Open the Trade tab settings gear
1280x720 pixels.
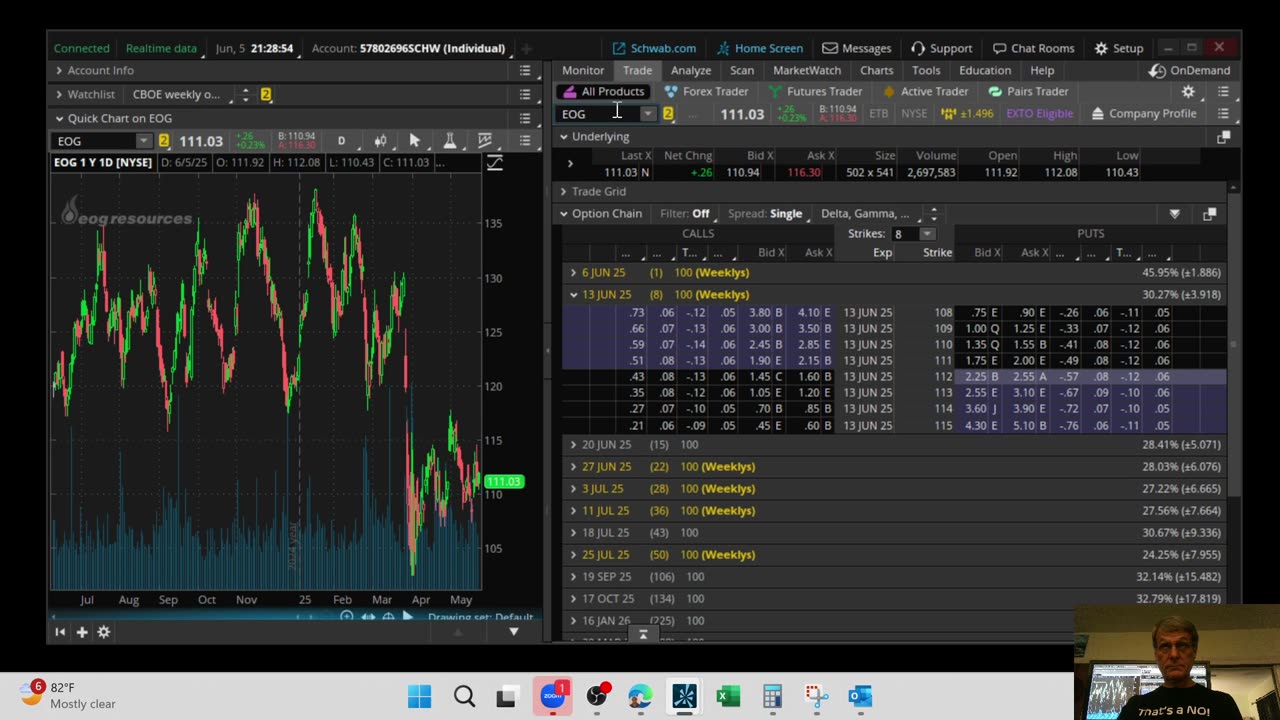point(1188,92)
